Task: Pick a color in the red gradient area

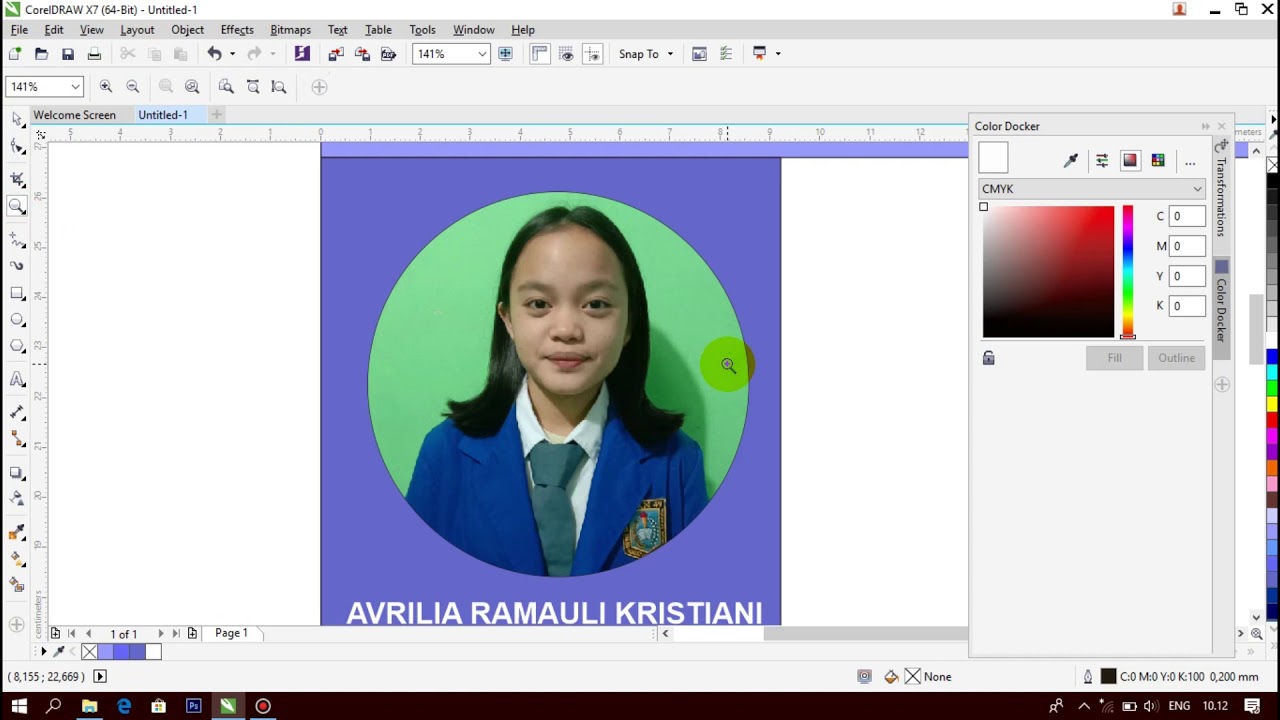Action: point(1048,272)
